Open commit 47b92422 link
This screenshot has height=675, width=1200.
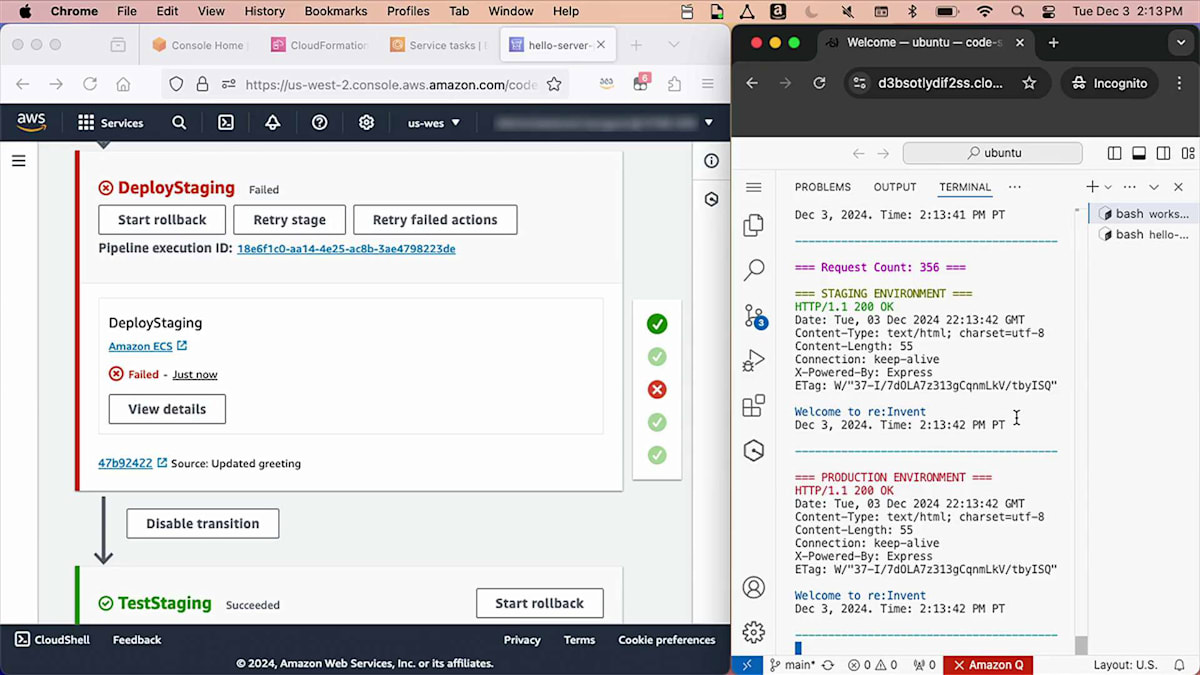[x=132, y=463]
